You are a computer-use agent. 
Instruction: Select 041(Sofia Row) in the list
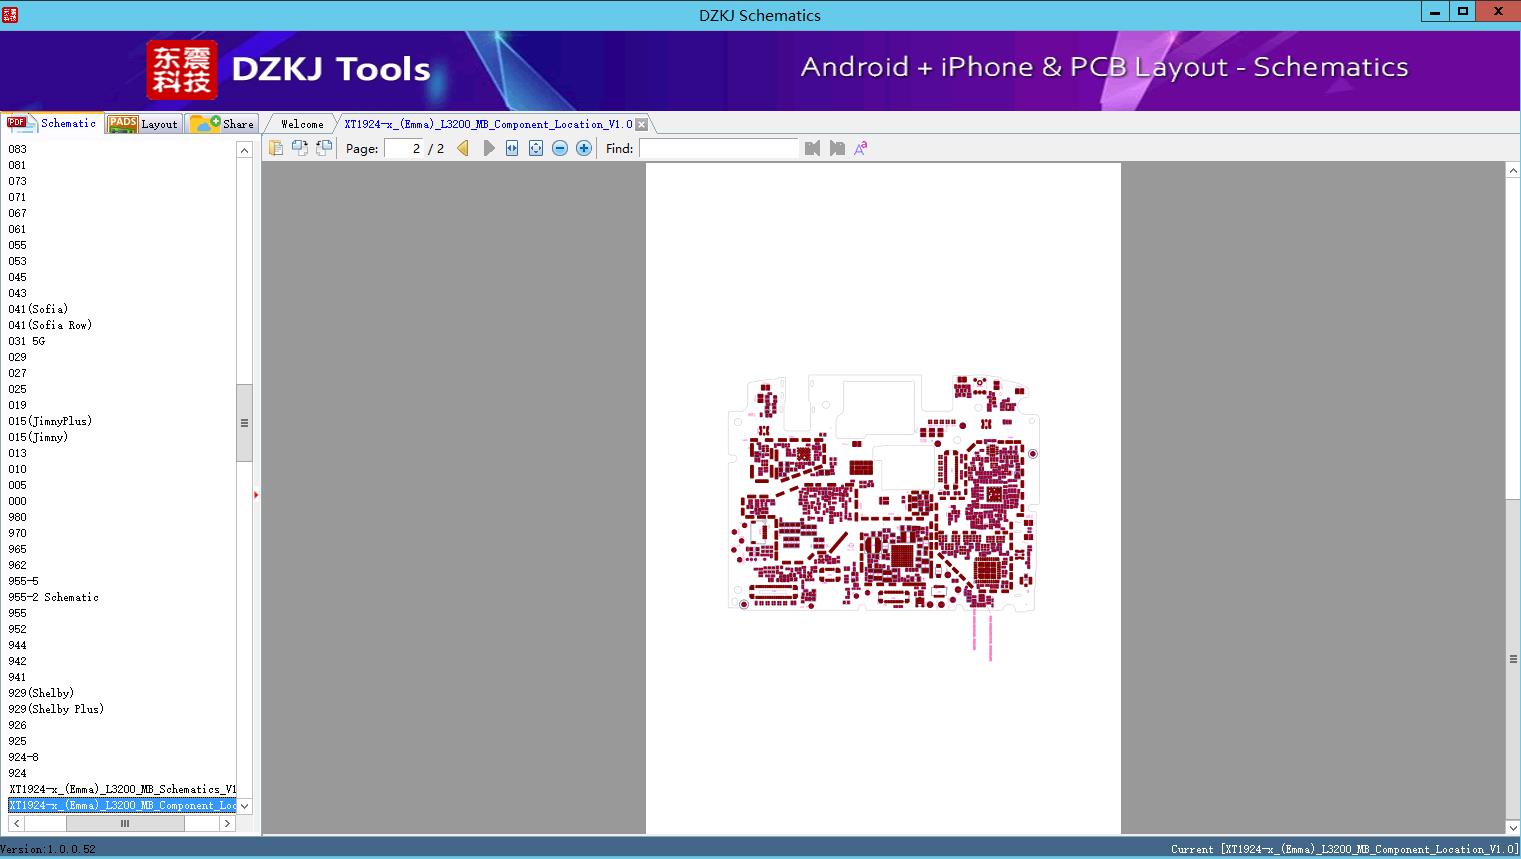(x=50, y=325)
